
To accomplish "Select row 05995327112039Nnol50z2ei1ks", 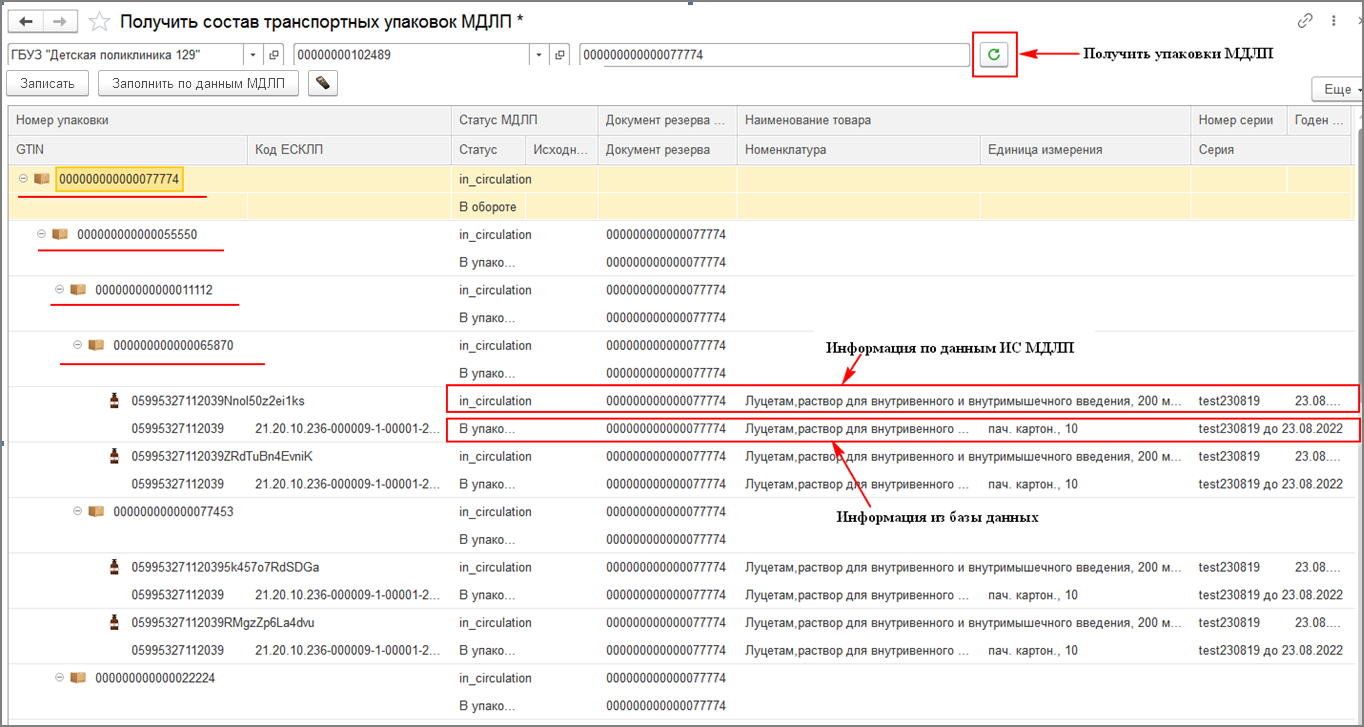I will point(680,414).
